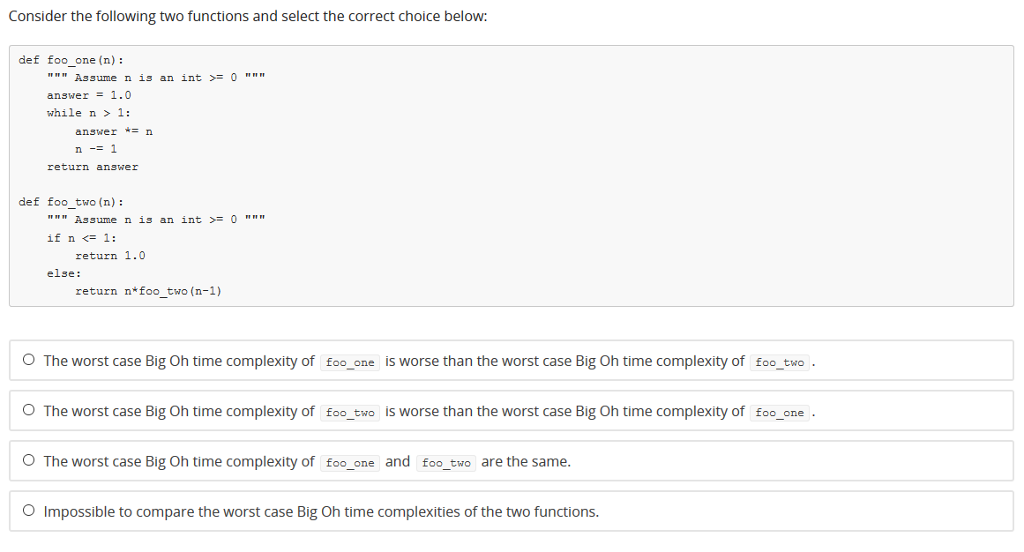Viewport: 1024px width, 552px height.
Task: Click the 'if n <= 1:' code line
Action: click(x=82, y=238)
